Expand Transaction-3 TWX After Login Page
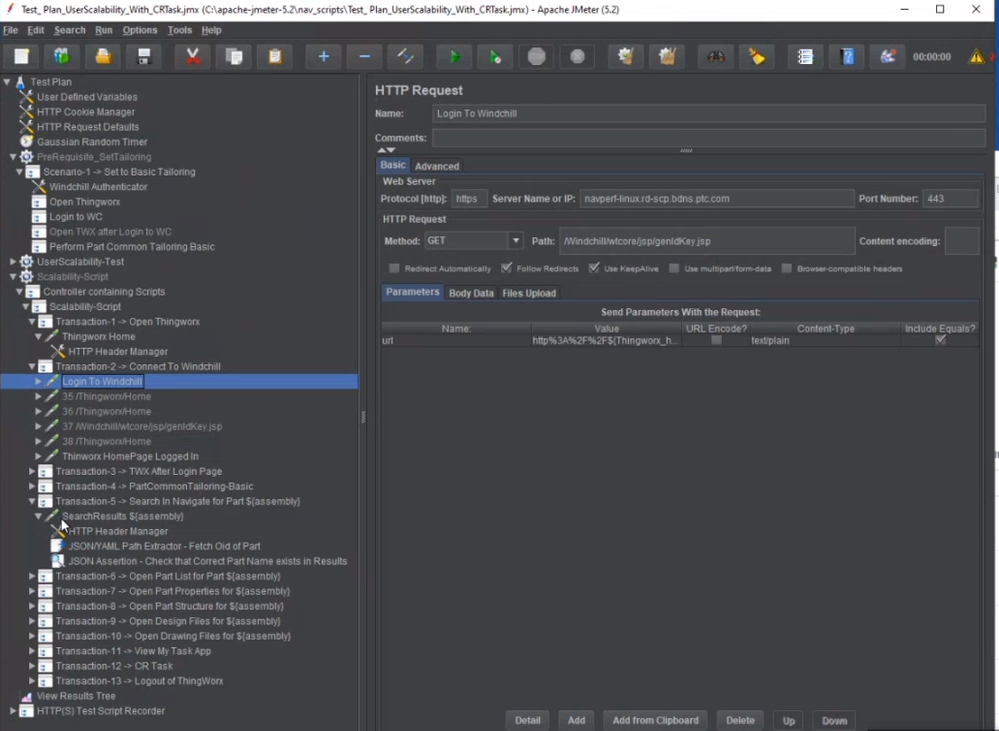The image size is (999, 731). (x=32, y=471)
